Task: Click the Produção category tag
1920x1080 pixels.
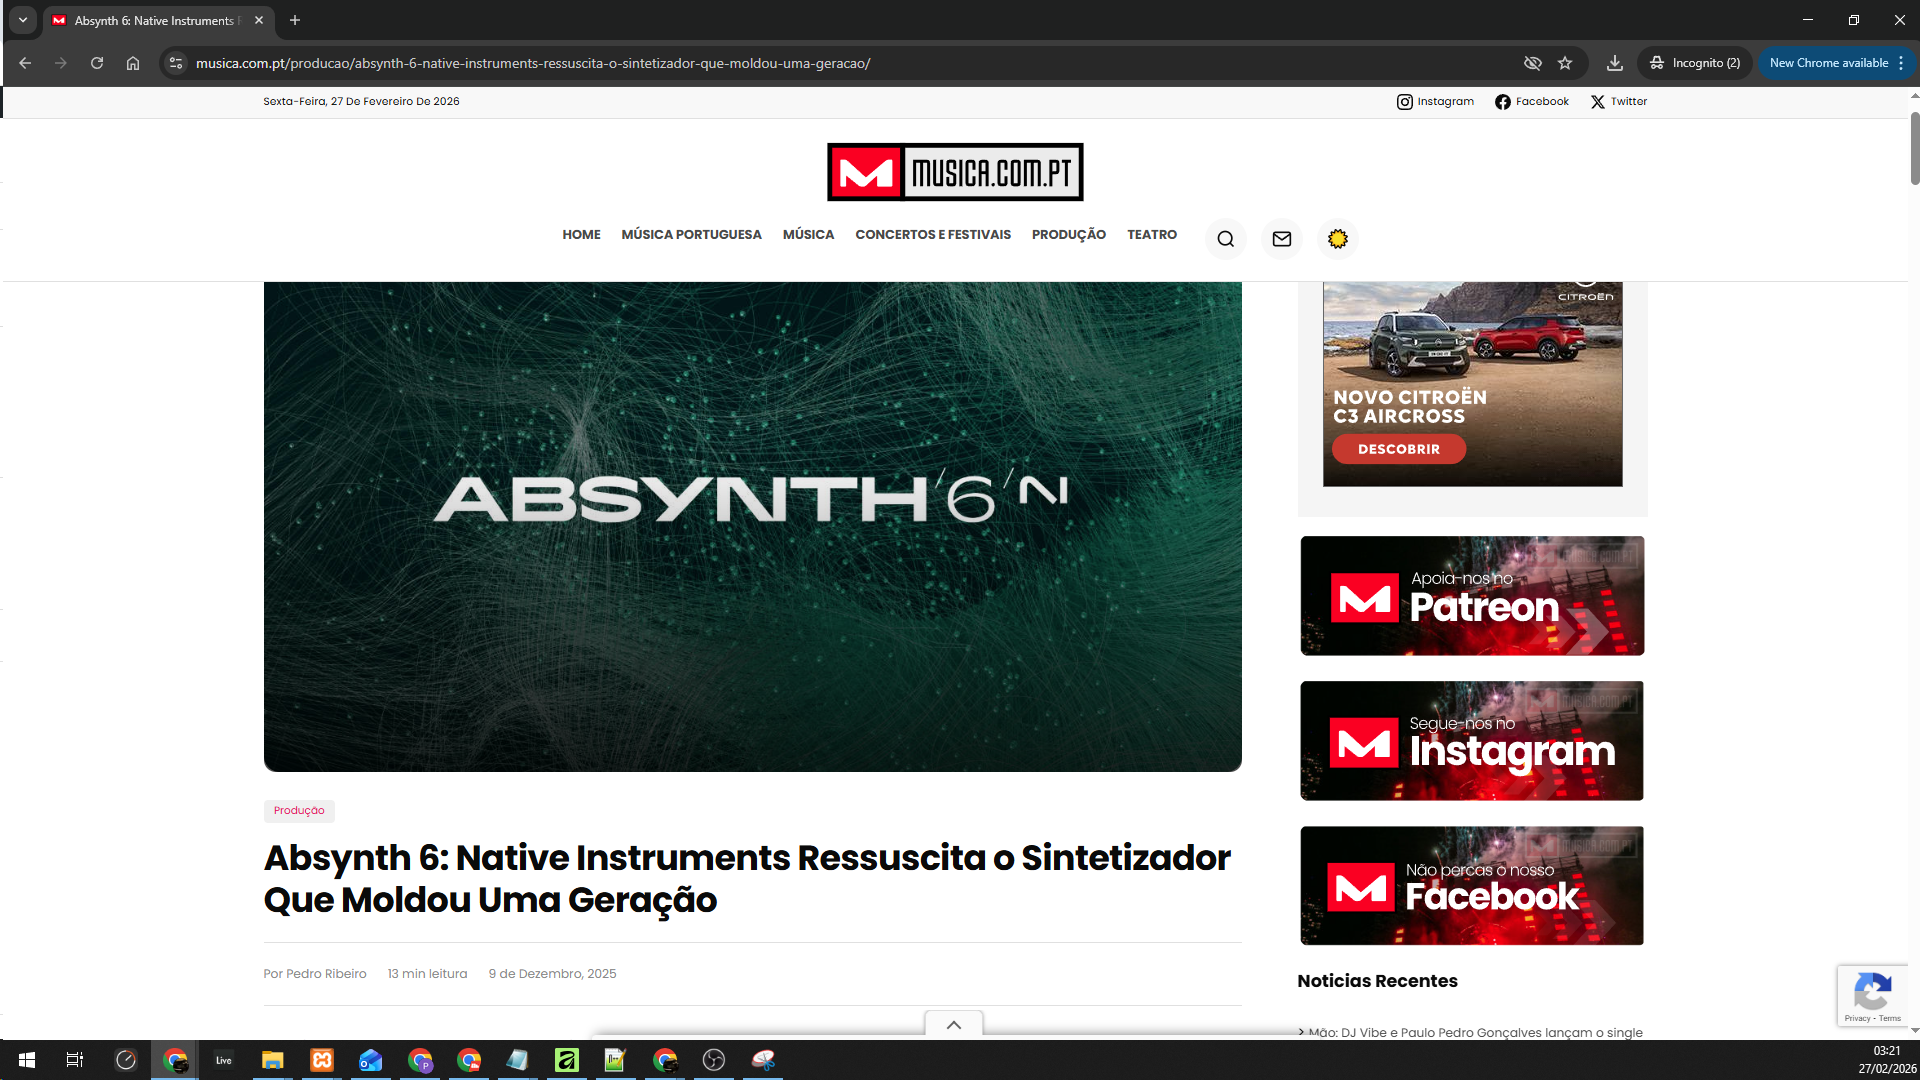Action: click(299, 811)
